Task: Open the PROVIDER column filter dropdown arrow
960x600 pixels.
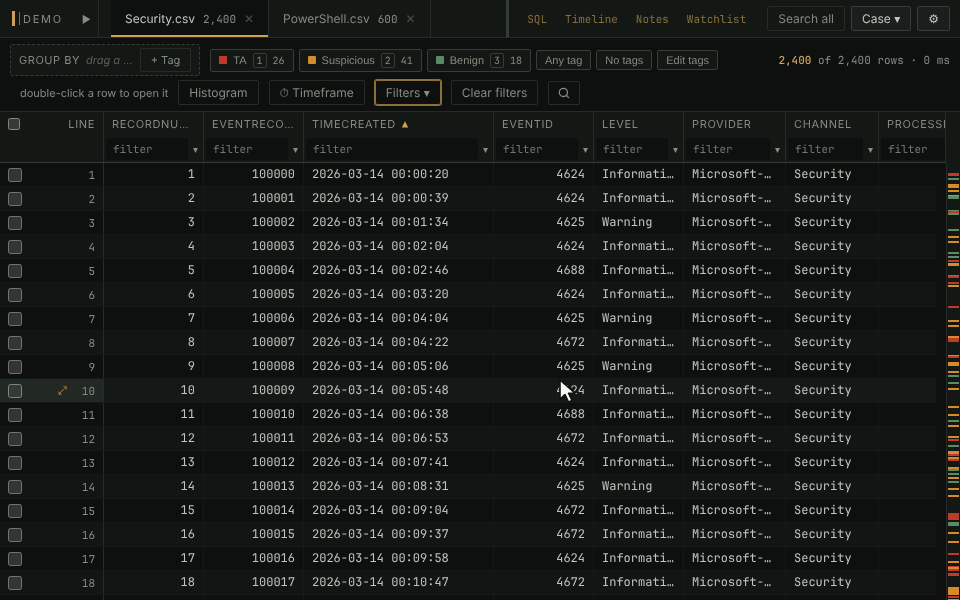Action: (x=778, y=149)
